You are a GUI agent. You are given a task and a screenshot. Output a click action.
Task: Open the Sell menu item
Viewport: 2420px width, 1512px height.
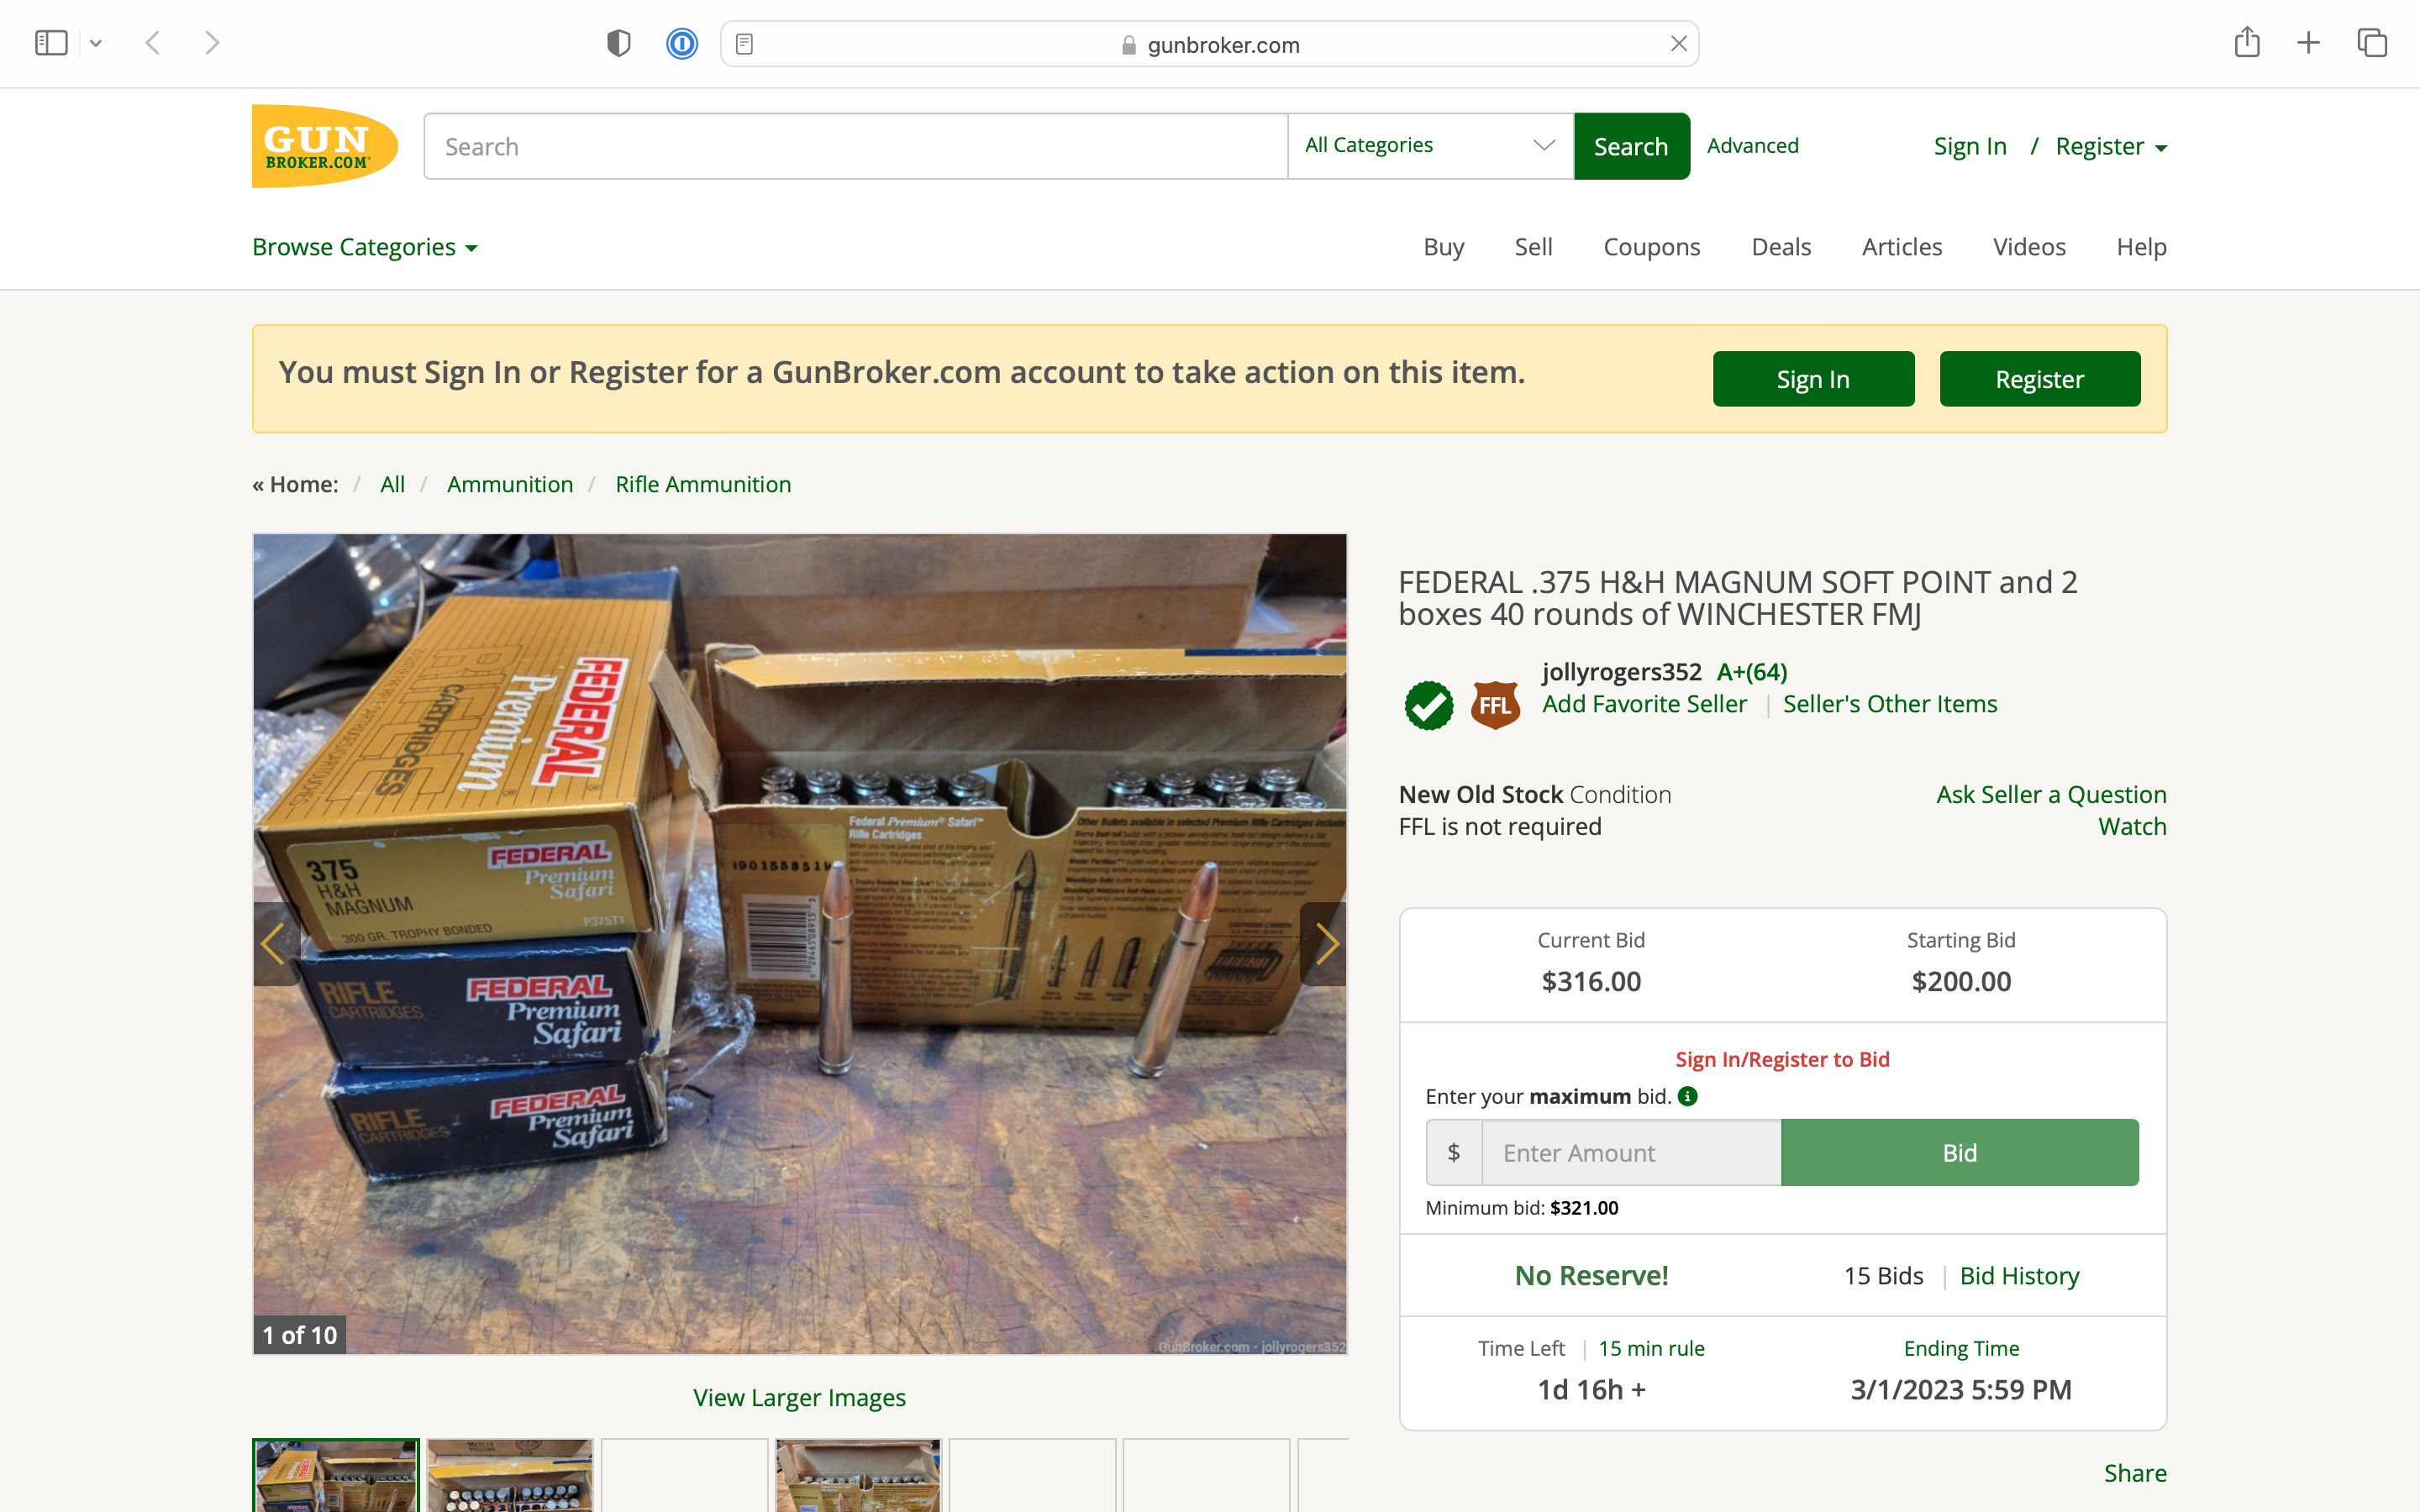[x=1533, y=247]
